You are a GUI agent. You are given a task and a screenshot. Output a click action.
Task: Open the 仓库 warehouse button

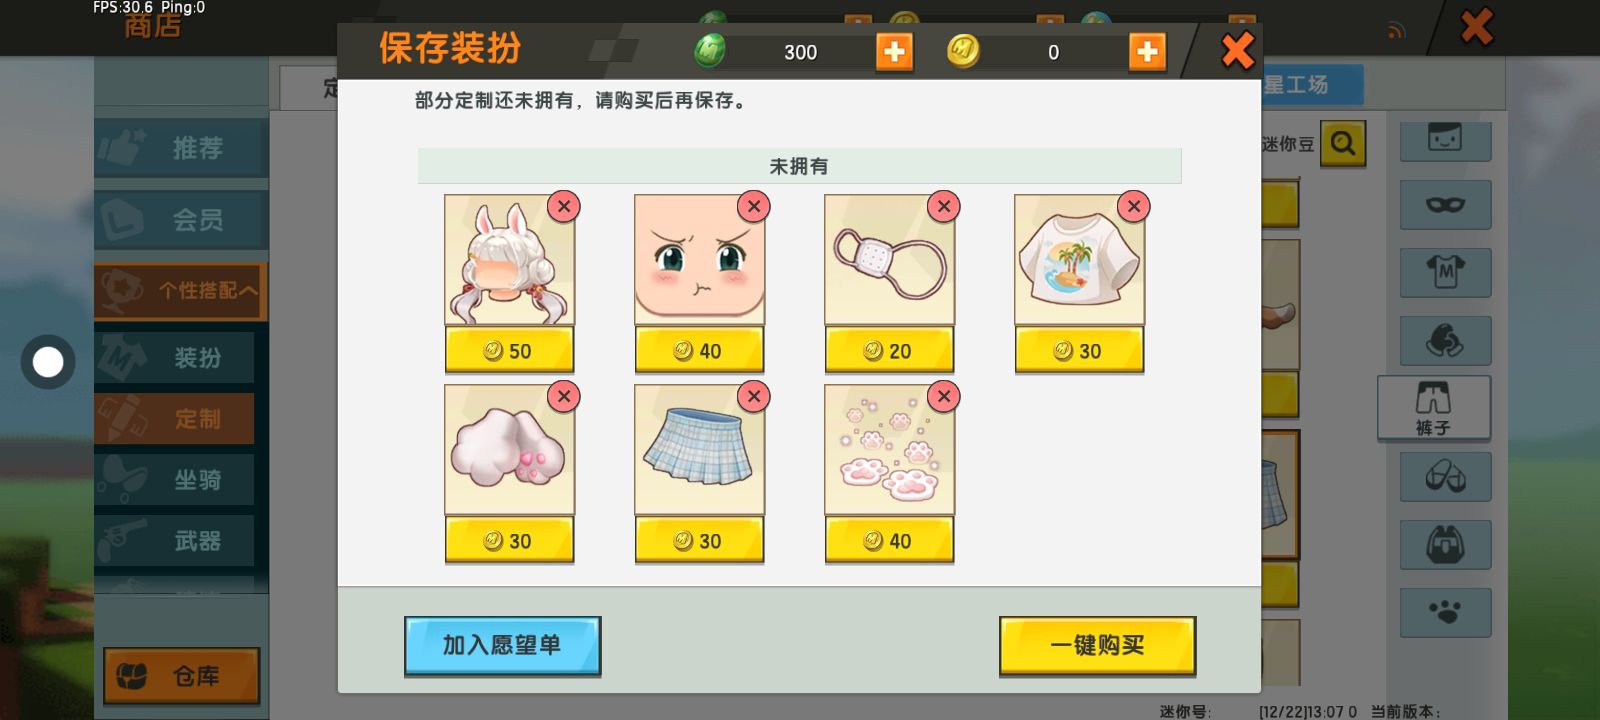pos(181,676)
